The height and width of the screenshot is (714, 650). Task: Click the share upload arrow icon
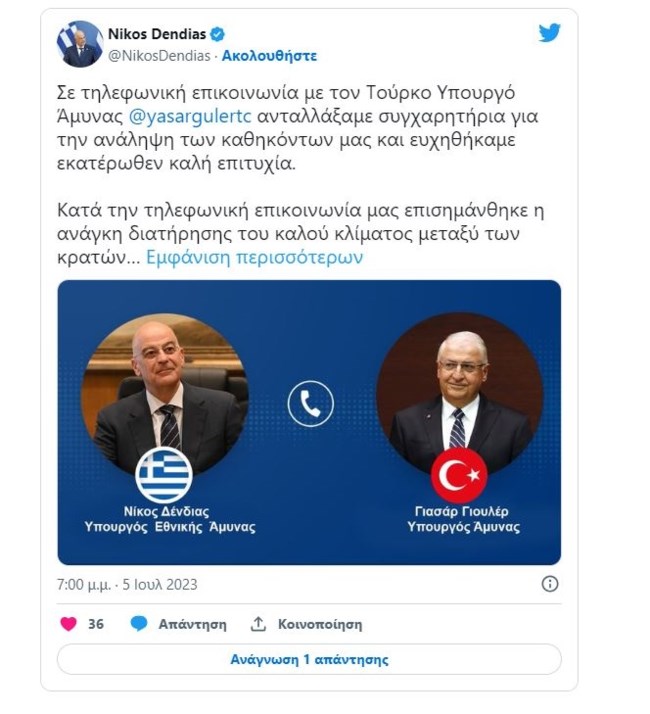[258, 623]
